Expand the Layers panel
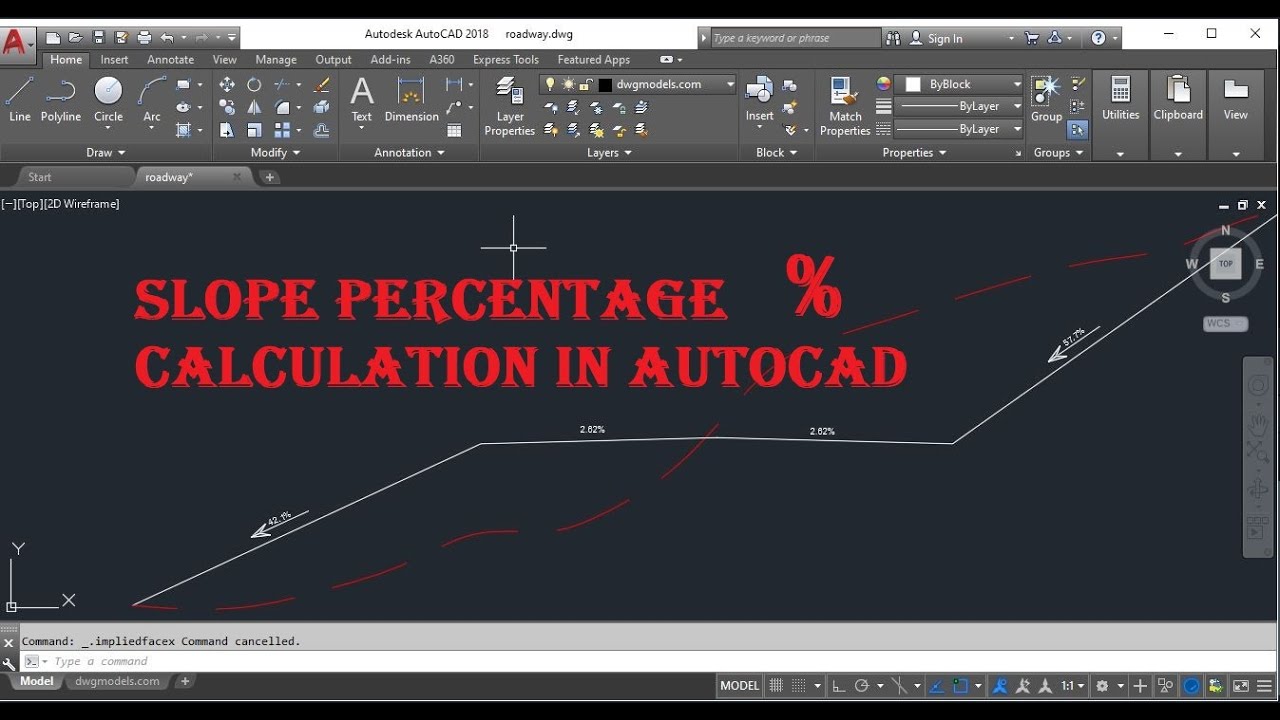The width and height of the screenshot is (1280, 720). (x=610, y=153)
